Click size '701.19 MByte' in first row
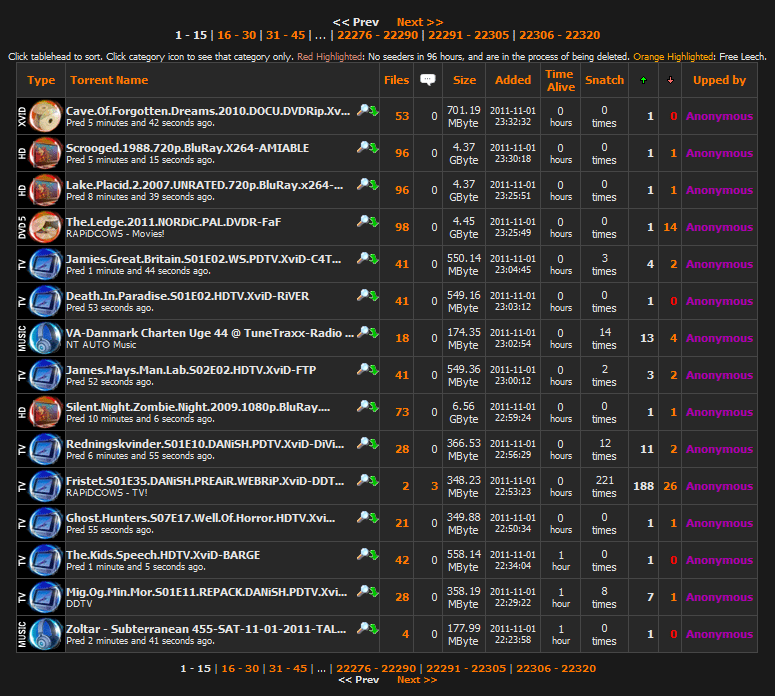The width and height of the screenshot is (775, 696). [464, 117]
